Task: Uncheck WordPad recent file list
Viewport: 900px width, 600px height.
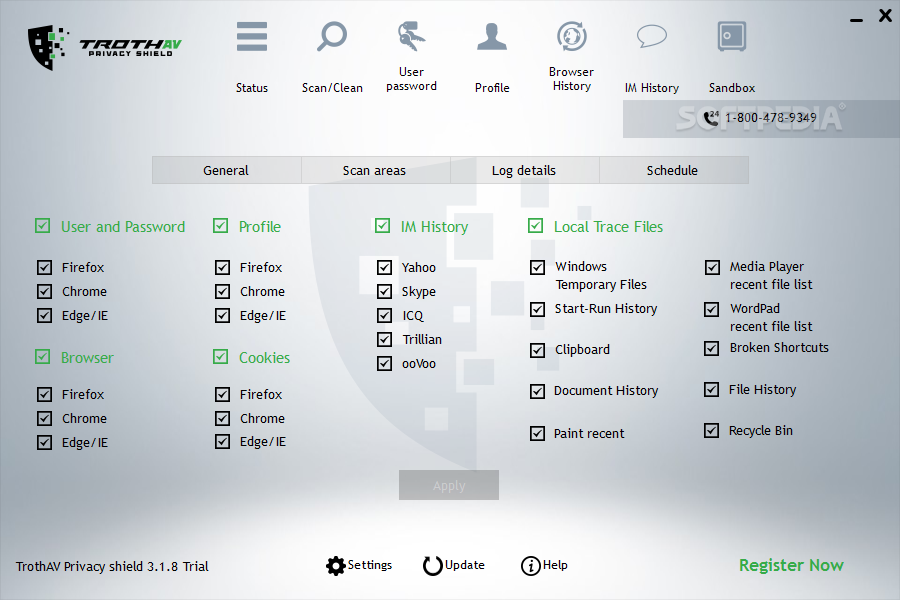Action: tap(711, 309)
